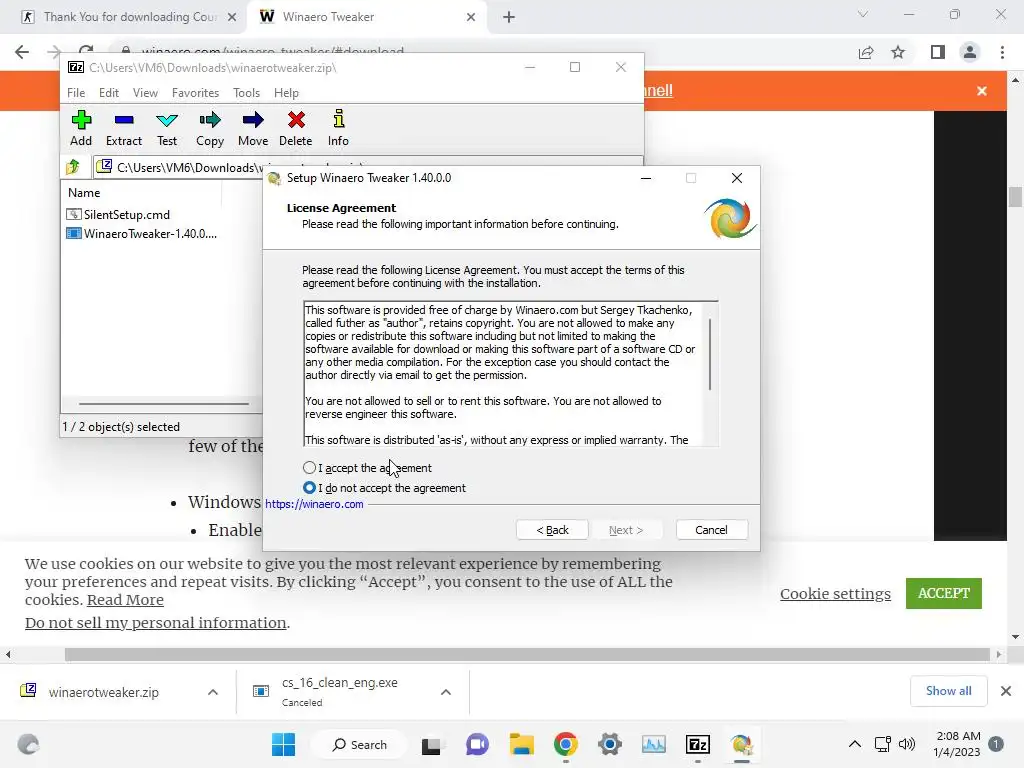The height and width of the screenshot is (768, 1024).
Task: Open the 7-Zip Help menu
Action: [286, 93]
